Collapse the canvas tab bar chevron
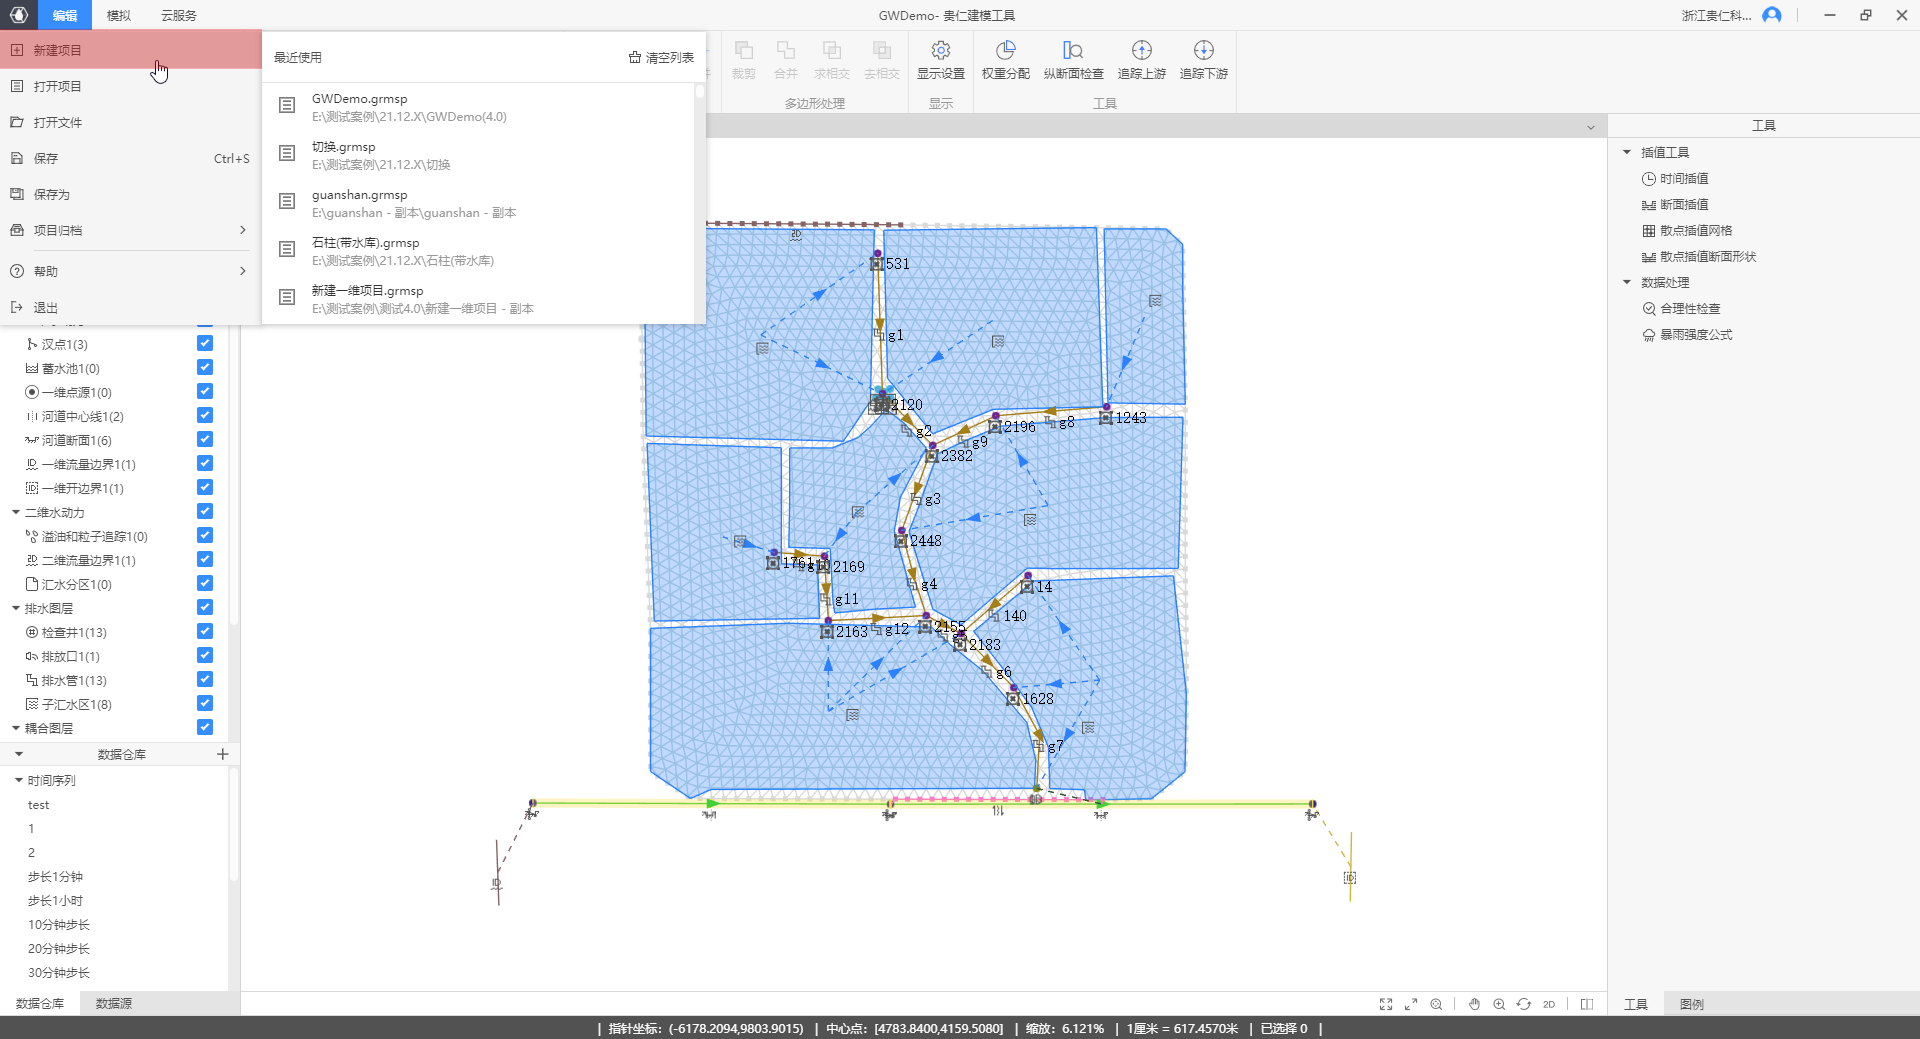The height and width of the screenshot is (1039, 1920). click(x=1590, y=127)
